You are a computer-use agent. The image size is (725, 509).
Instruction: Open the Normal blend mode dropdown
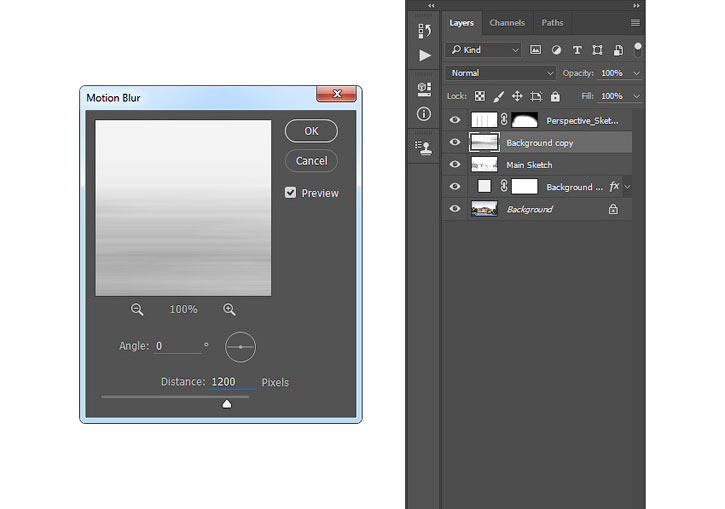point(501,73)
